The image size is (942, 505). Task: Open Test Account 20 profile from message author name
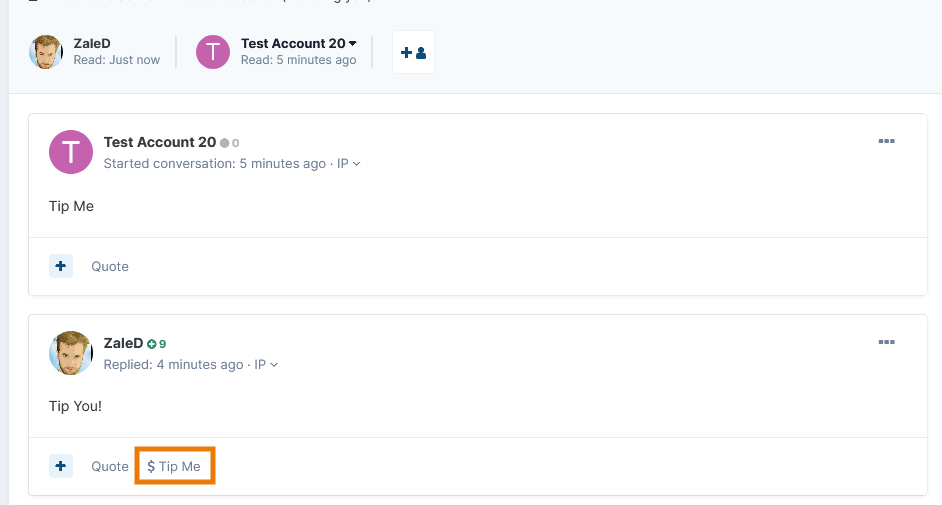click(160, 142)
